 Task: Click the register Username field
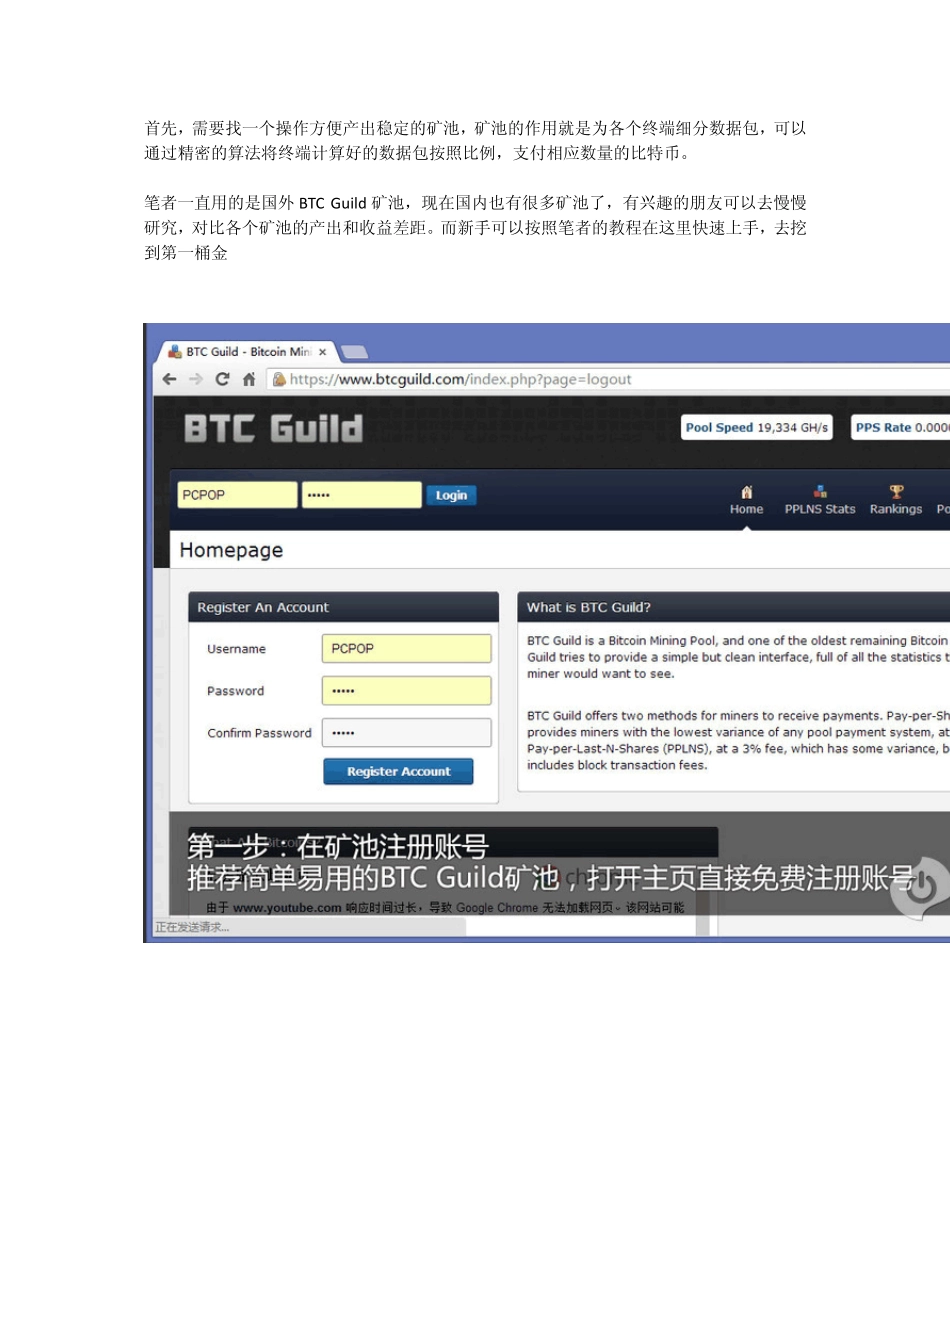pos(406,648)
